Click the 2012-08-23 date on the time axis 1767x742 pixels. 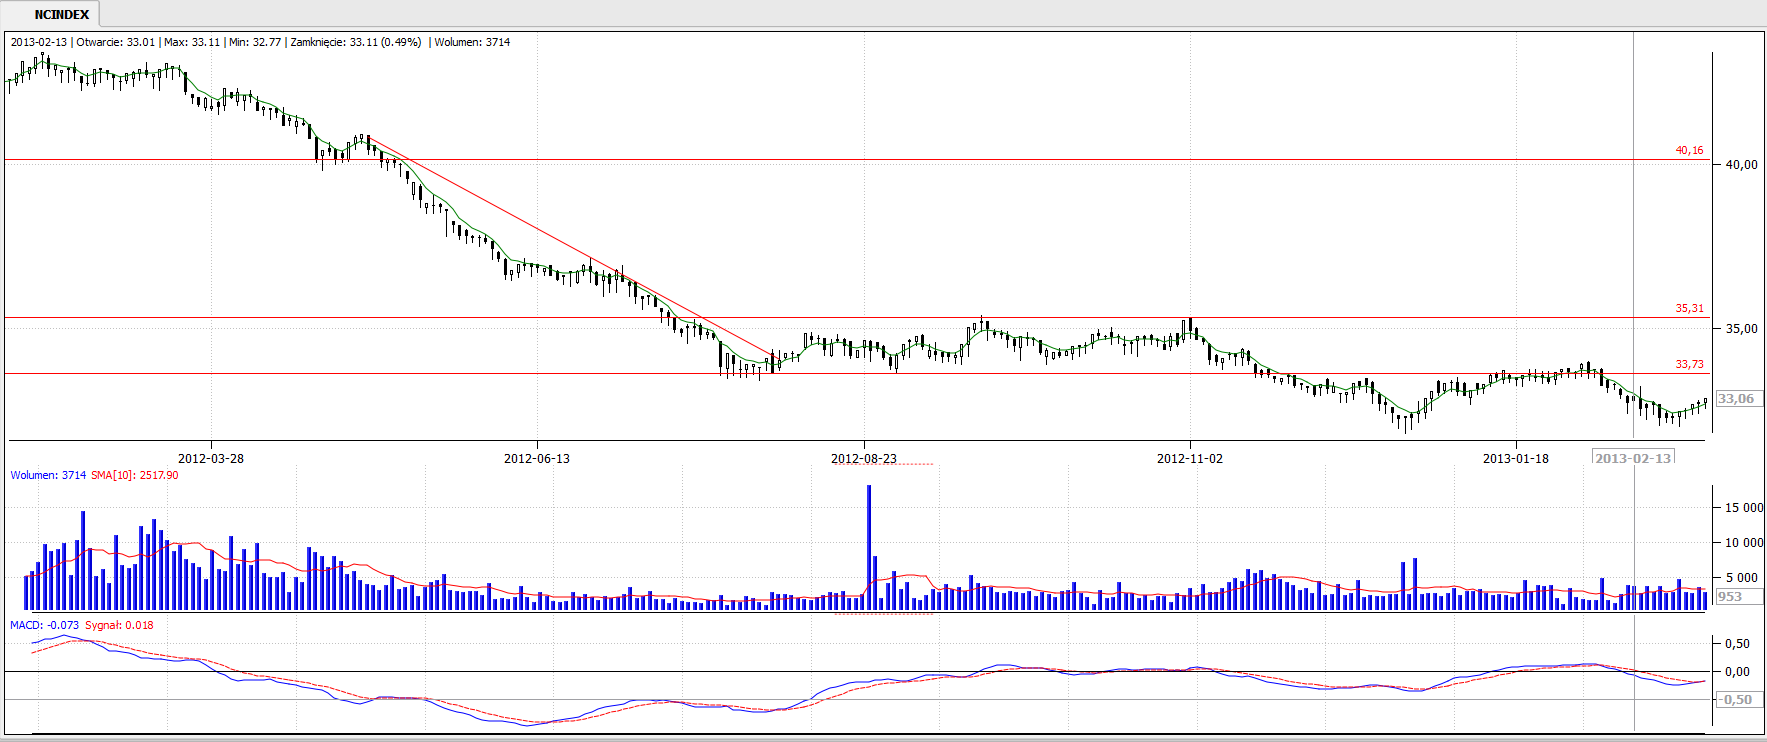[863, 458]
